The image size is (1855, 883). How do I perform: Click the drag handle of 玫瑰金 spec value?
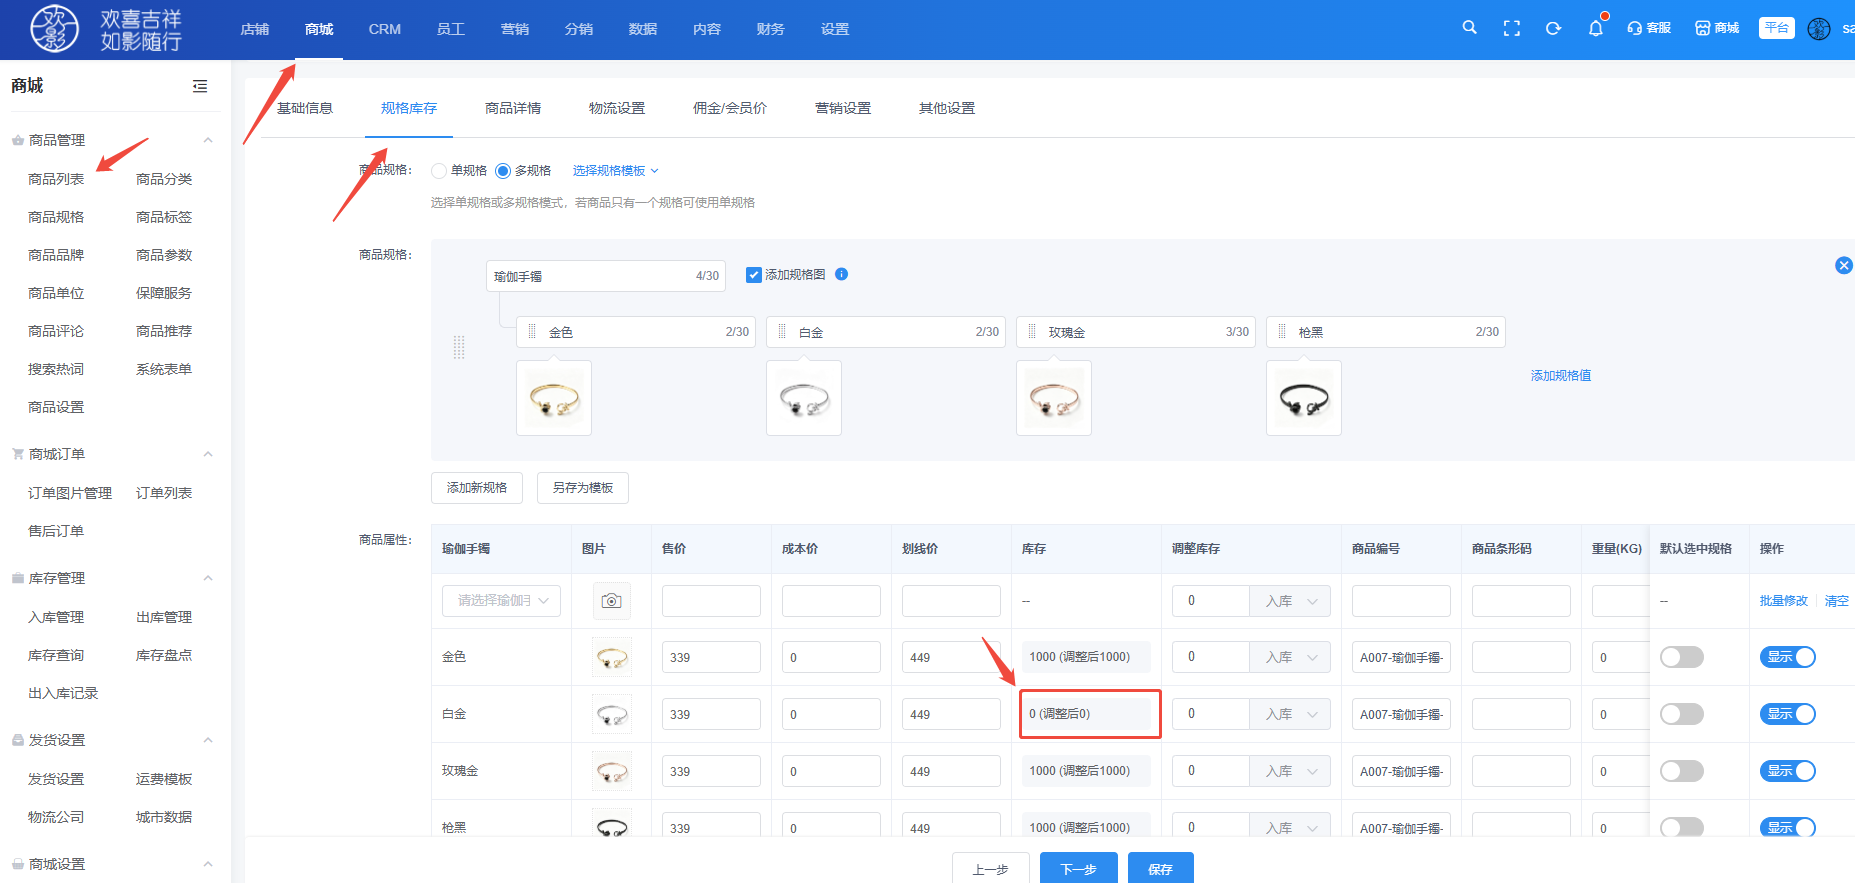[1032, 331]
